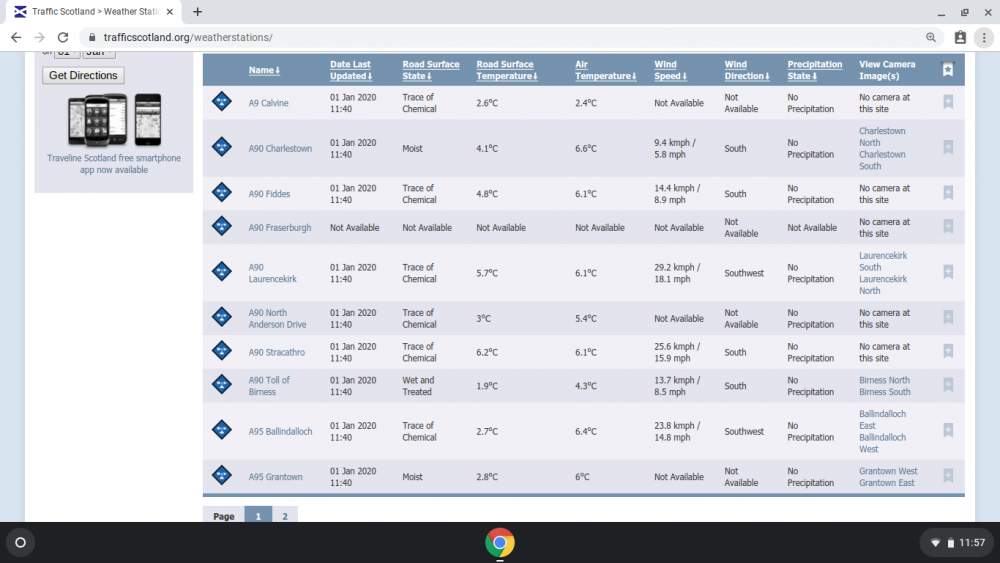Close the Traffic Scotland tab
This screenshot has width=1000, height=563.
tap(170, 11)
